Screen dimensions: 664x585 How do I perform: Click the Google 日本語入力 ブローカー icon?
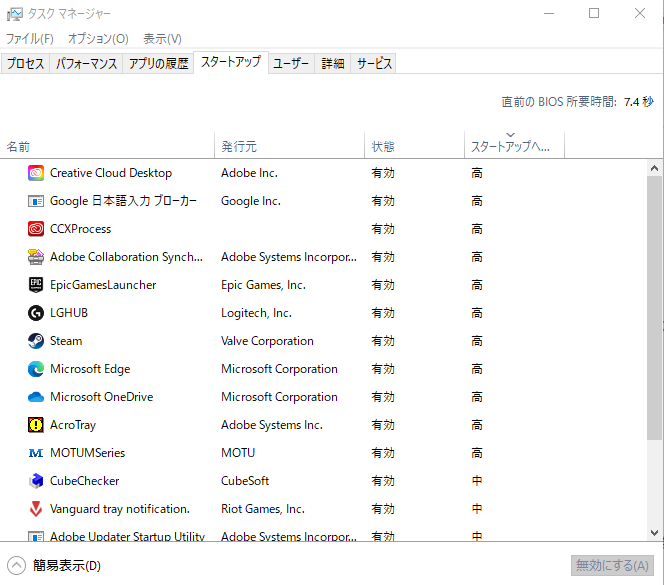[x=36, y=201]
